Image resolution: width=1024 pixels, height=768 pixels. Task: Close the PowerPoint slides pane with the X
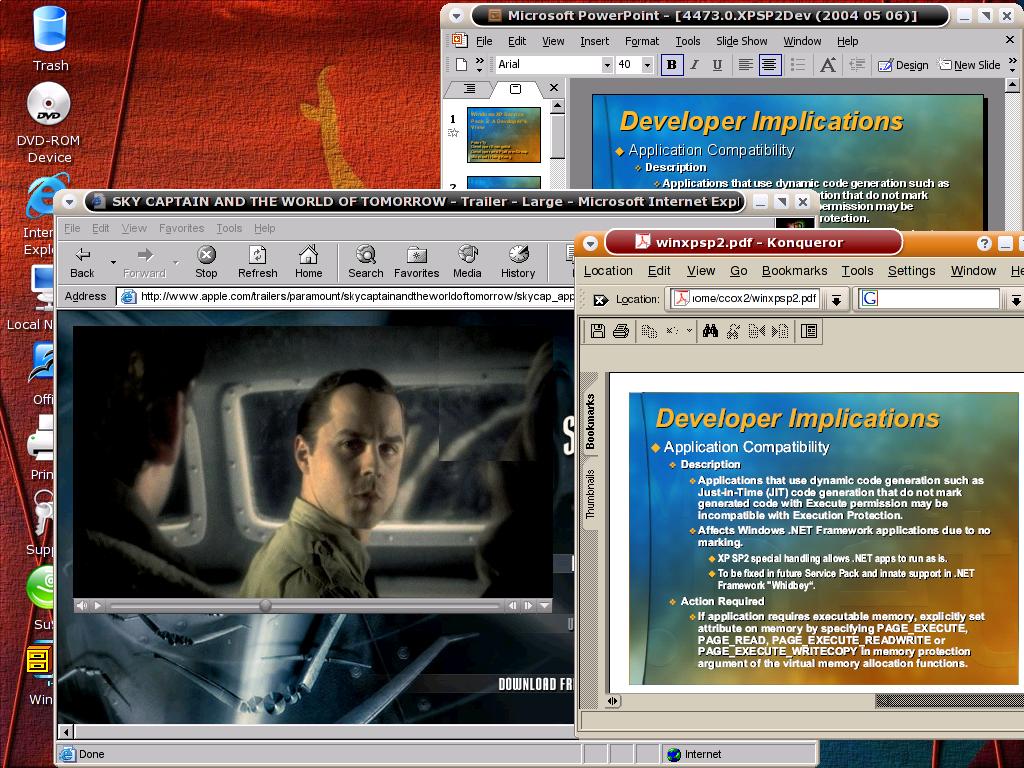(x=554, y=88)
